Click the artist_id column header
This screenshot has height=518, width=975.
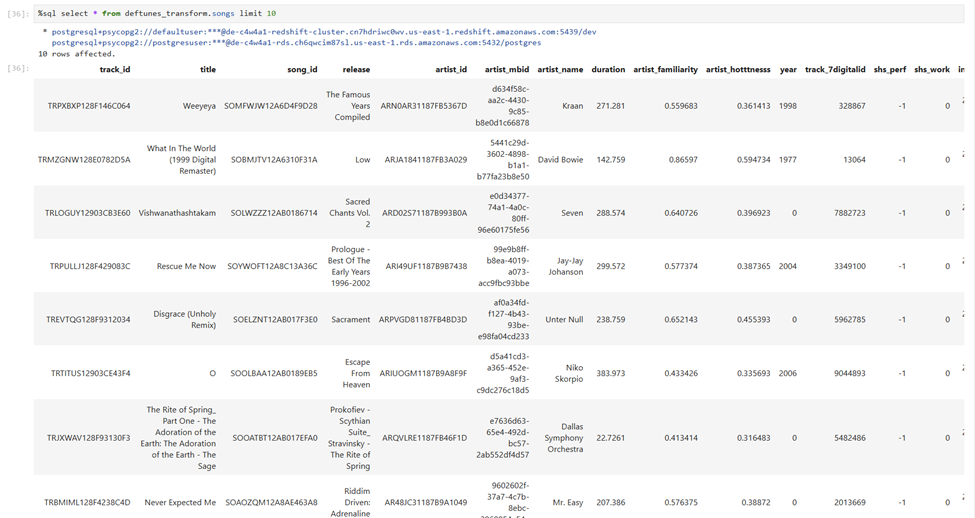[x=451, y=70]
